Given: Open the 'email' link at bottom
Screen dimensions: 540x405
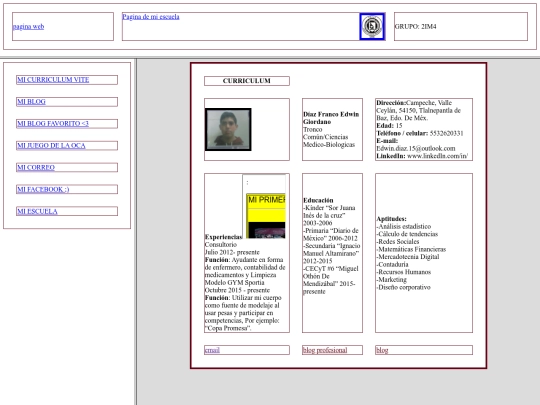Looking at the screenshot, I should point(212,350).
